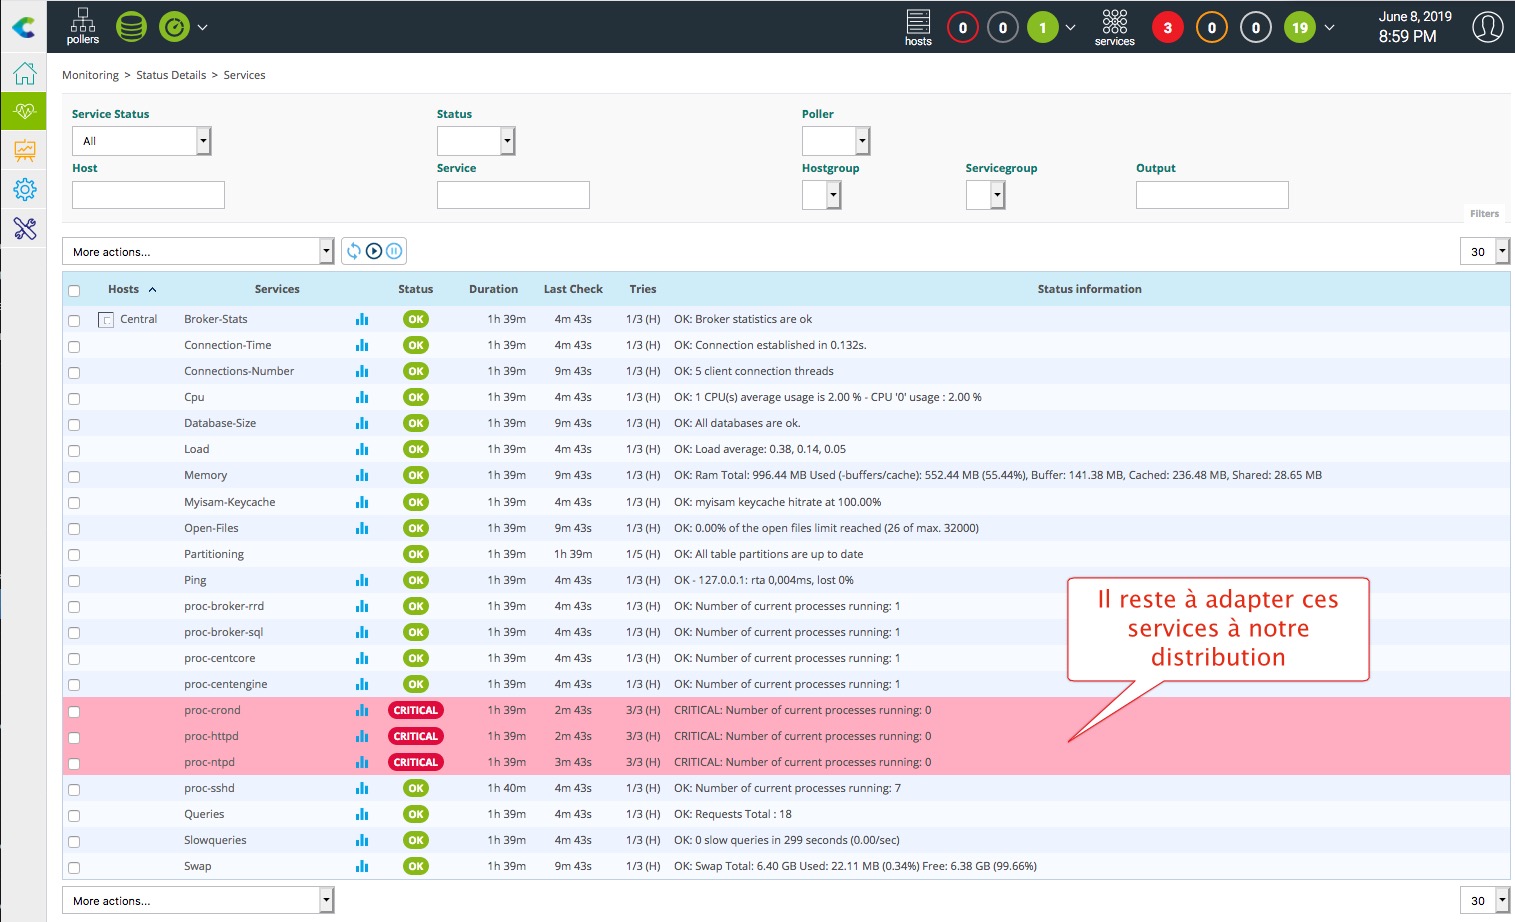Screen dimensions: 1515x922
Task: Tick the checkbox for Cpu service
Action: click(x=74, y=399)
